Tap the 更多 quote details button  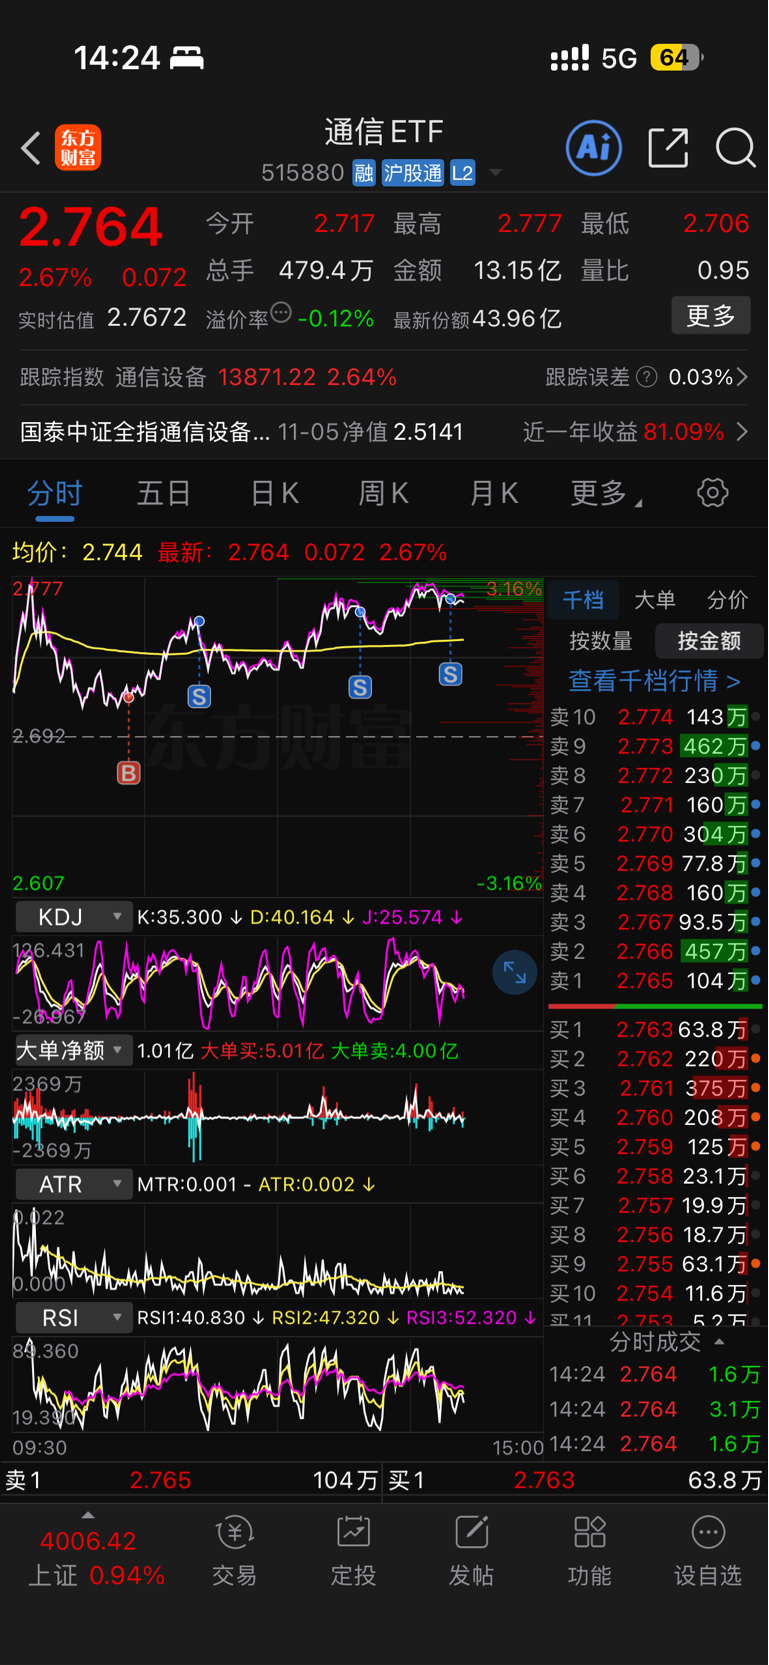click(x=711, y=316)
